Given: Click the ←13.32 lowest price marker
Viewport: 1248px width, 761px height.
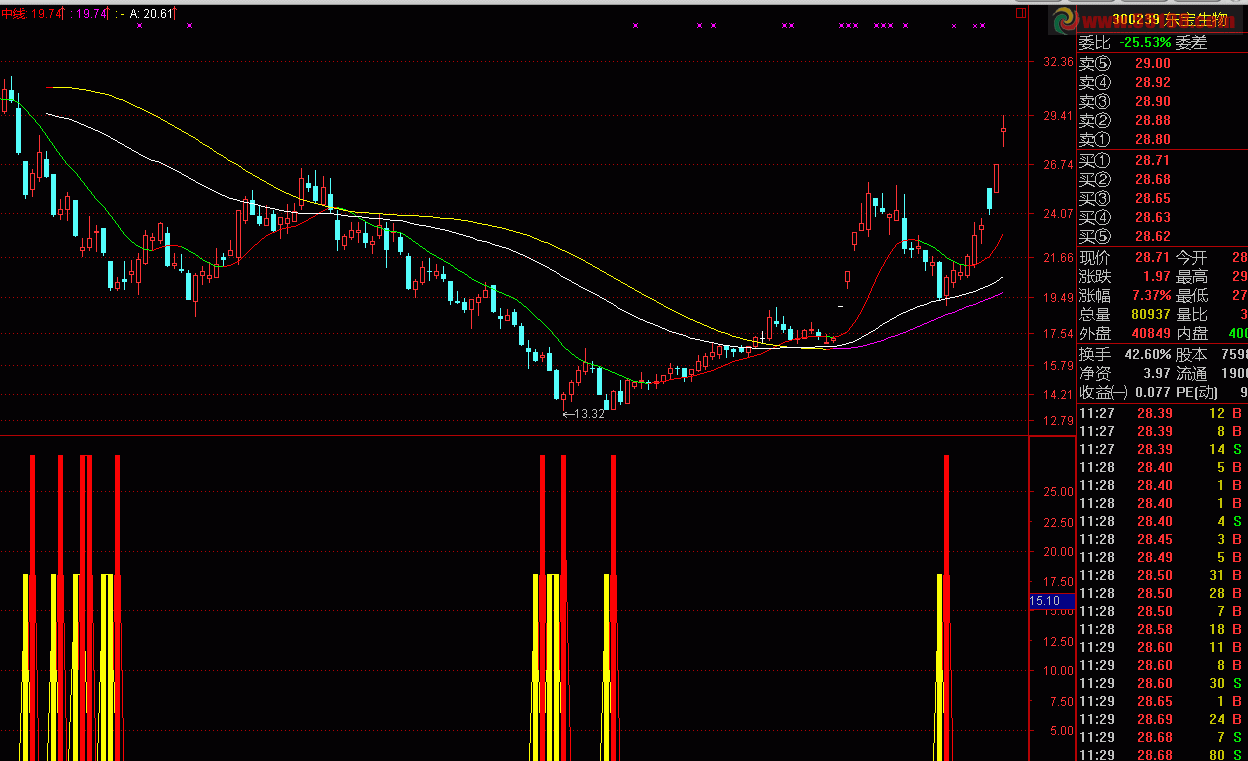Looking at the screenshot, I should click(x=584, y=414).
